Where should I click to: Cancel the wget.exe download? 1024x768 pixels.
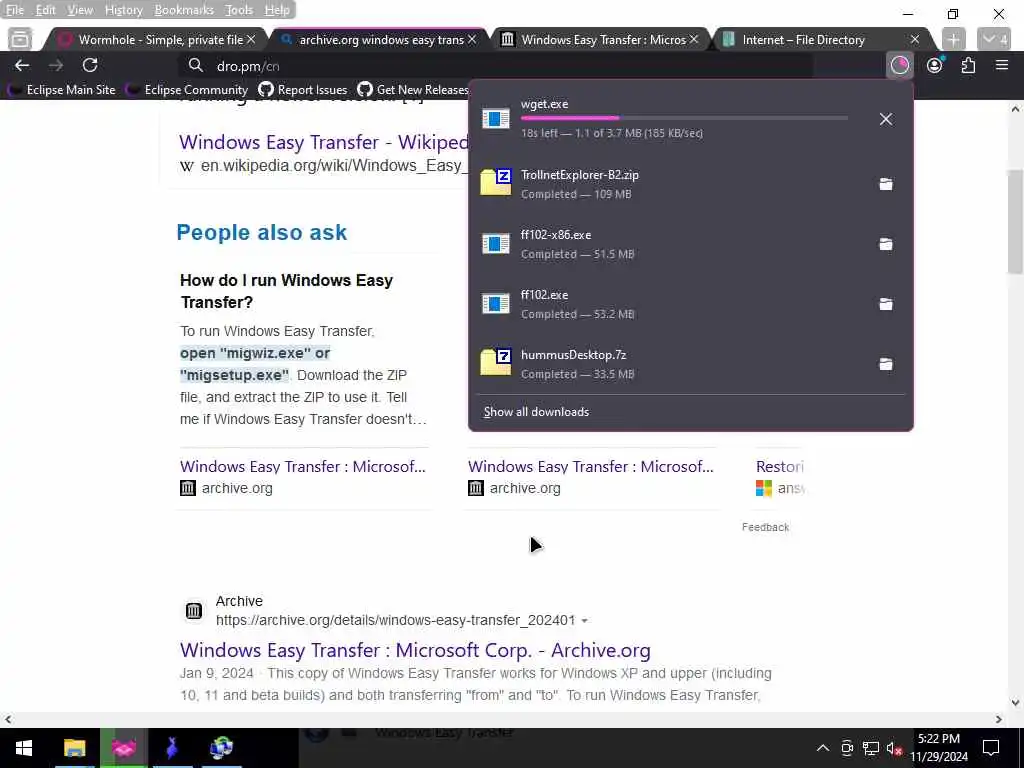coord(886,119)
